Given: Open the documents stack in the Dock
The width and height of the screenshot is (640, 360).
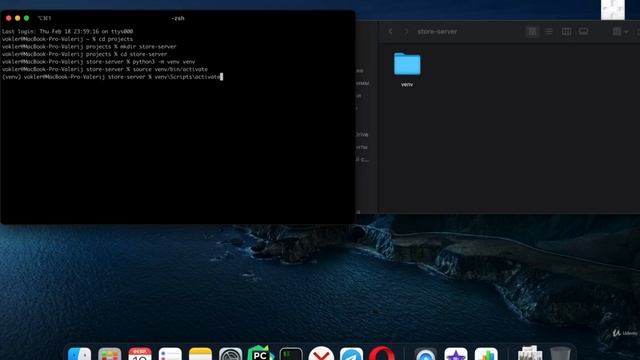Looking at the screenshot, I should click(x=530, y=353).
